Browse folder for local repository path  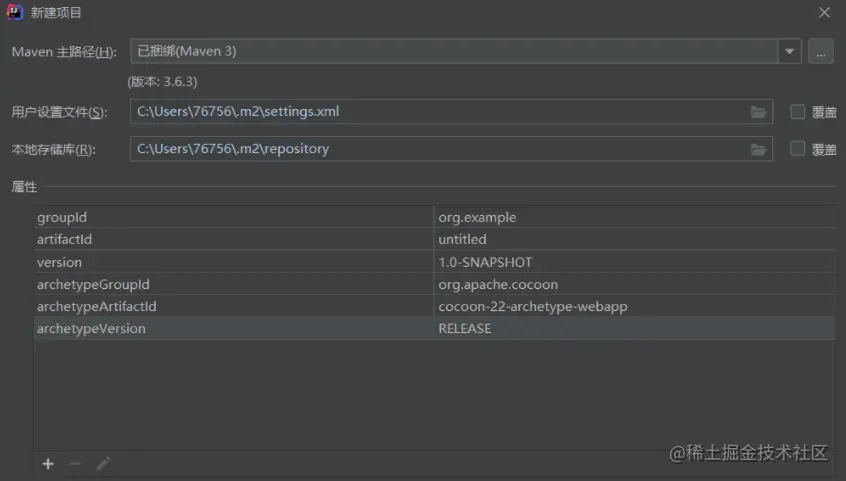(x=759, y=149)
